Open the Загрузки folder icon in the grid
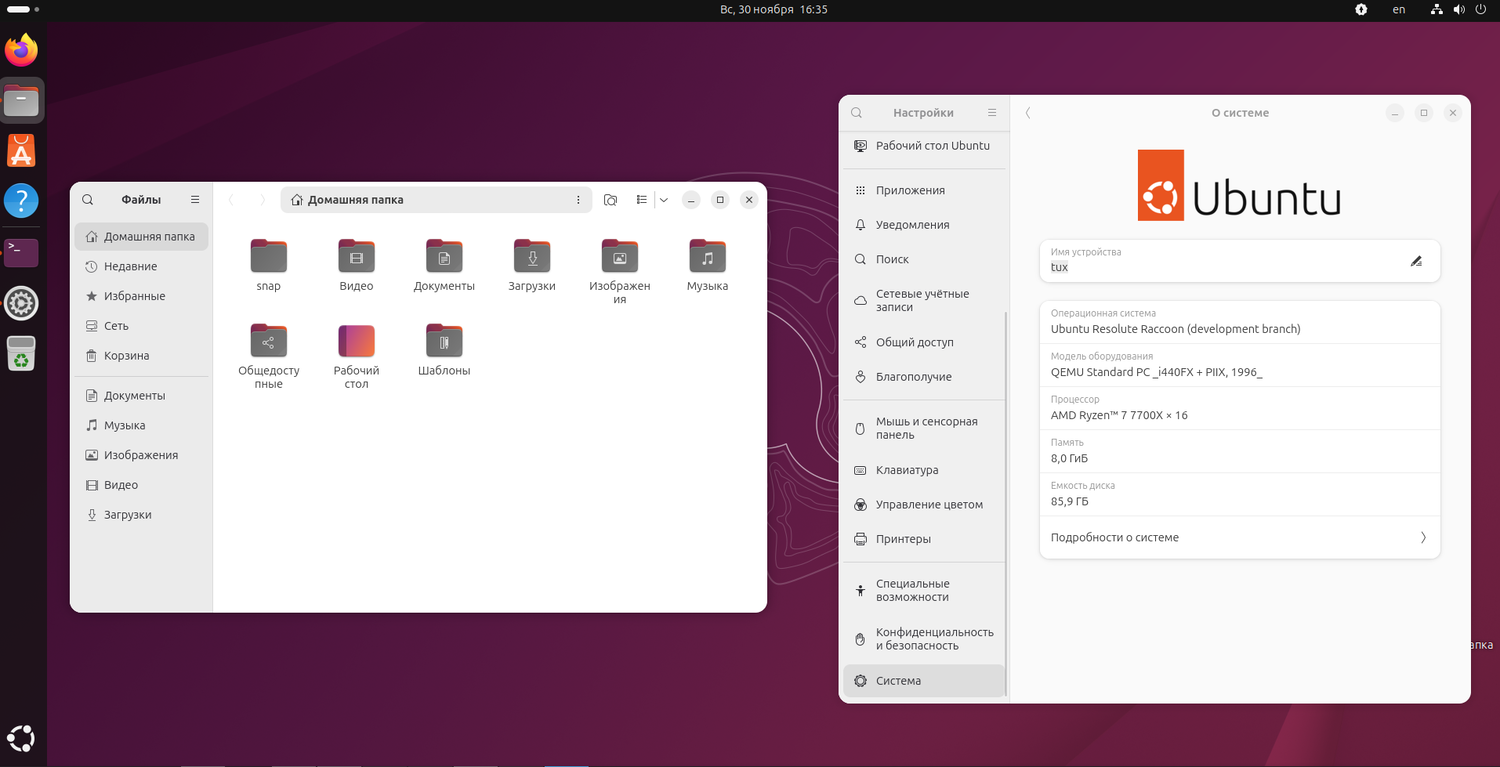Screen dimensions: 1500x767 tap(532, 256)
